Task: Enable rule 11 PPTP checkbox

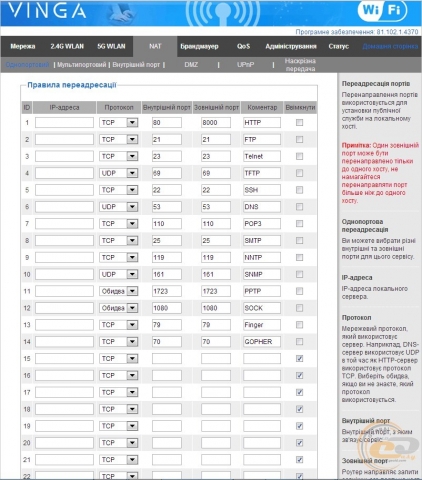Action: (x=299, y=291)
